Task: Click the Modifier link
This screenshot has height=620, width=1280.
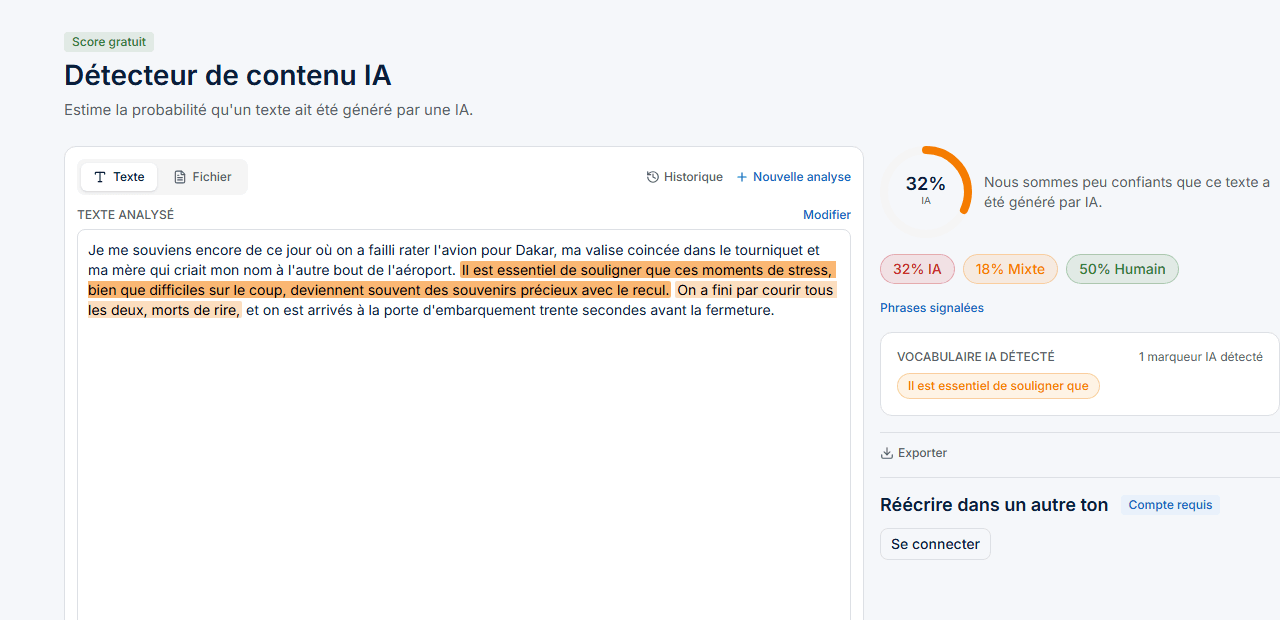Action: click(827, 215)
